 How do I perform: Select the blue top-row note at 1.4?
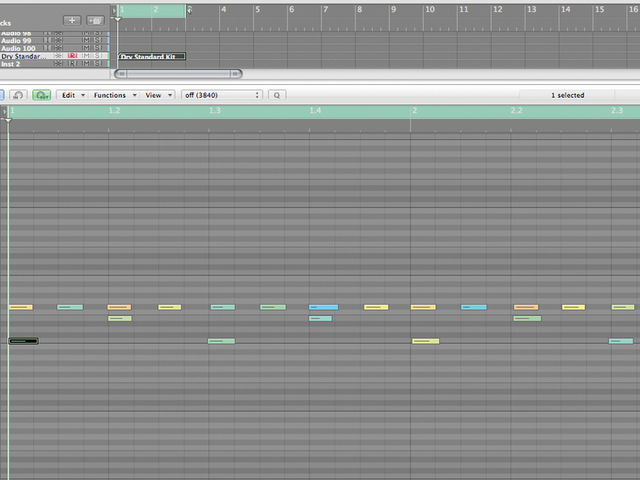(x=324, y=307)
